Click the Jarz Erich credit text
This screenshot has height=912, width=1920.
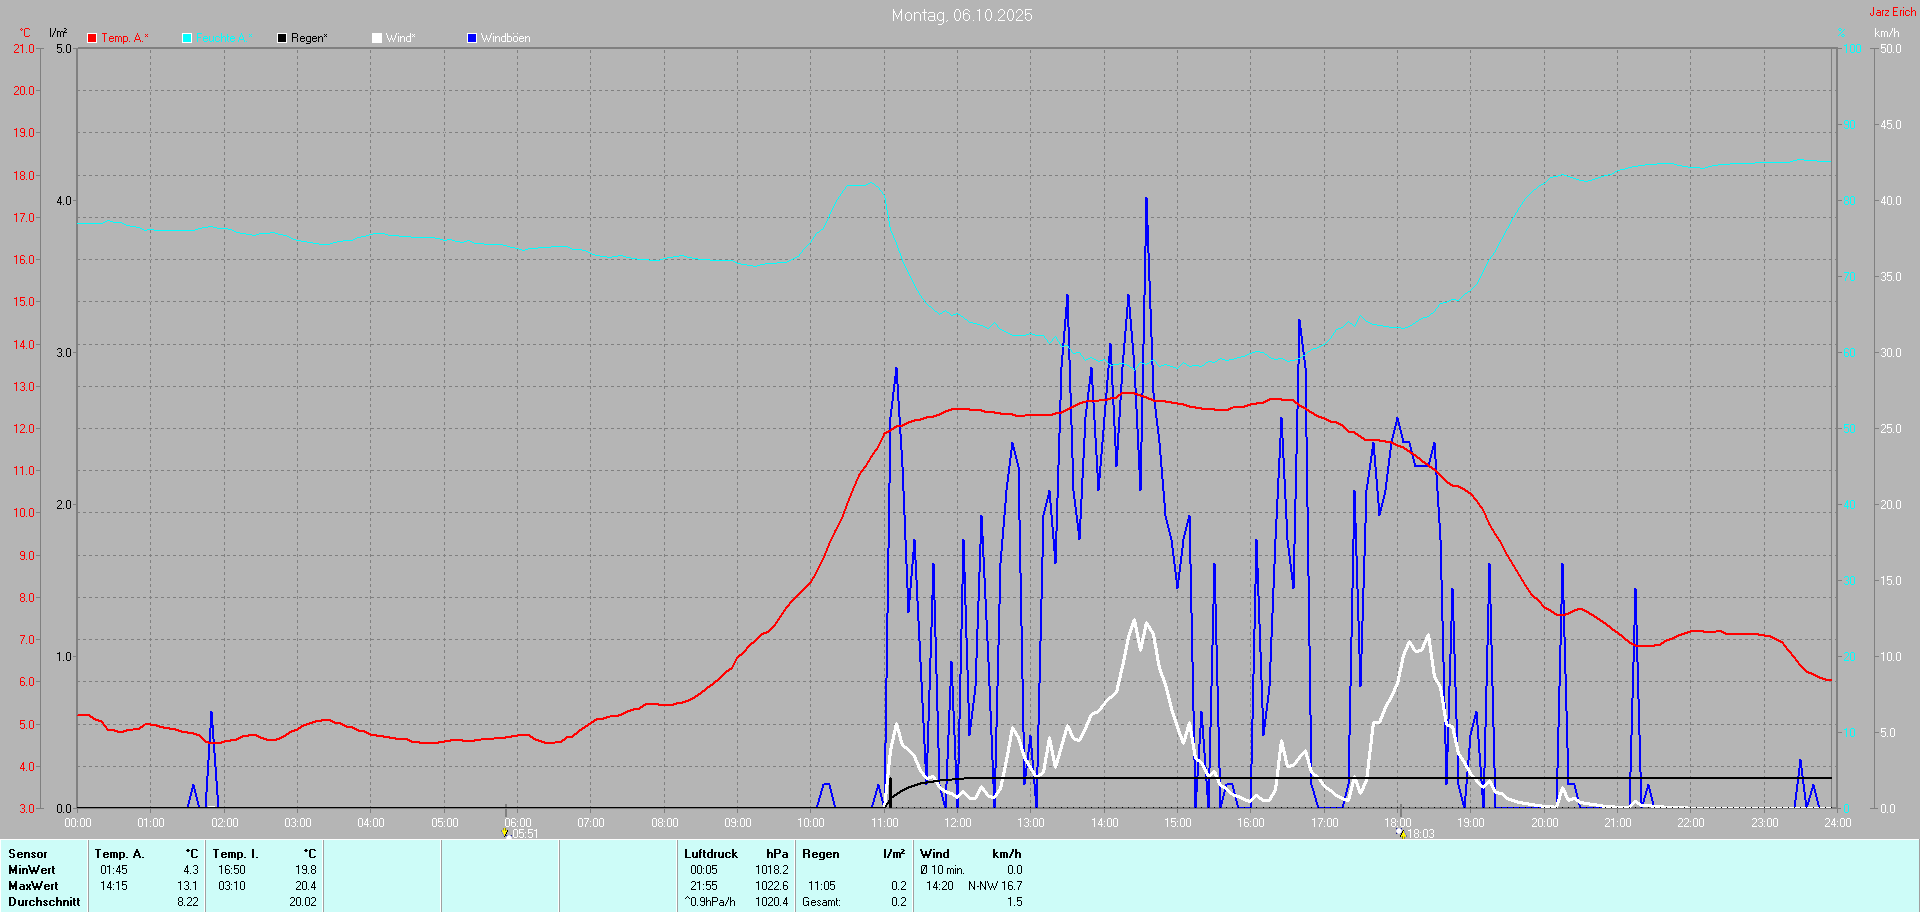coord(1893,12)
